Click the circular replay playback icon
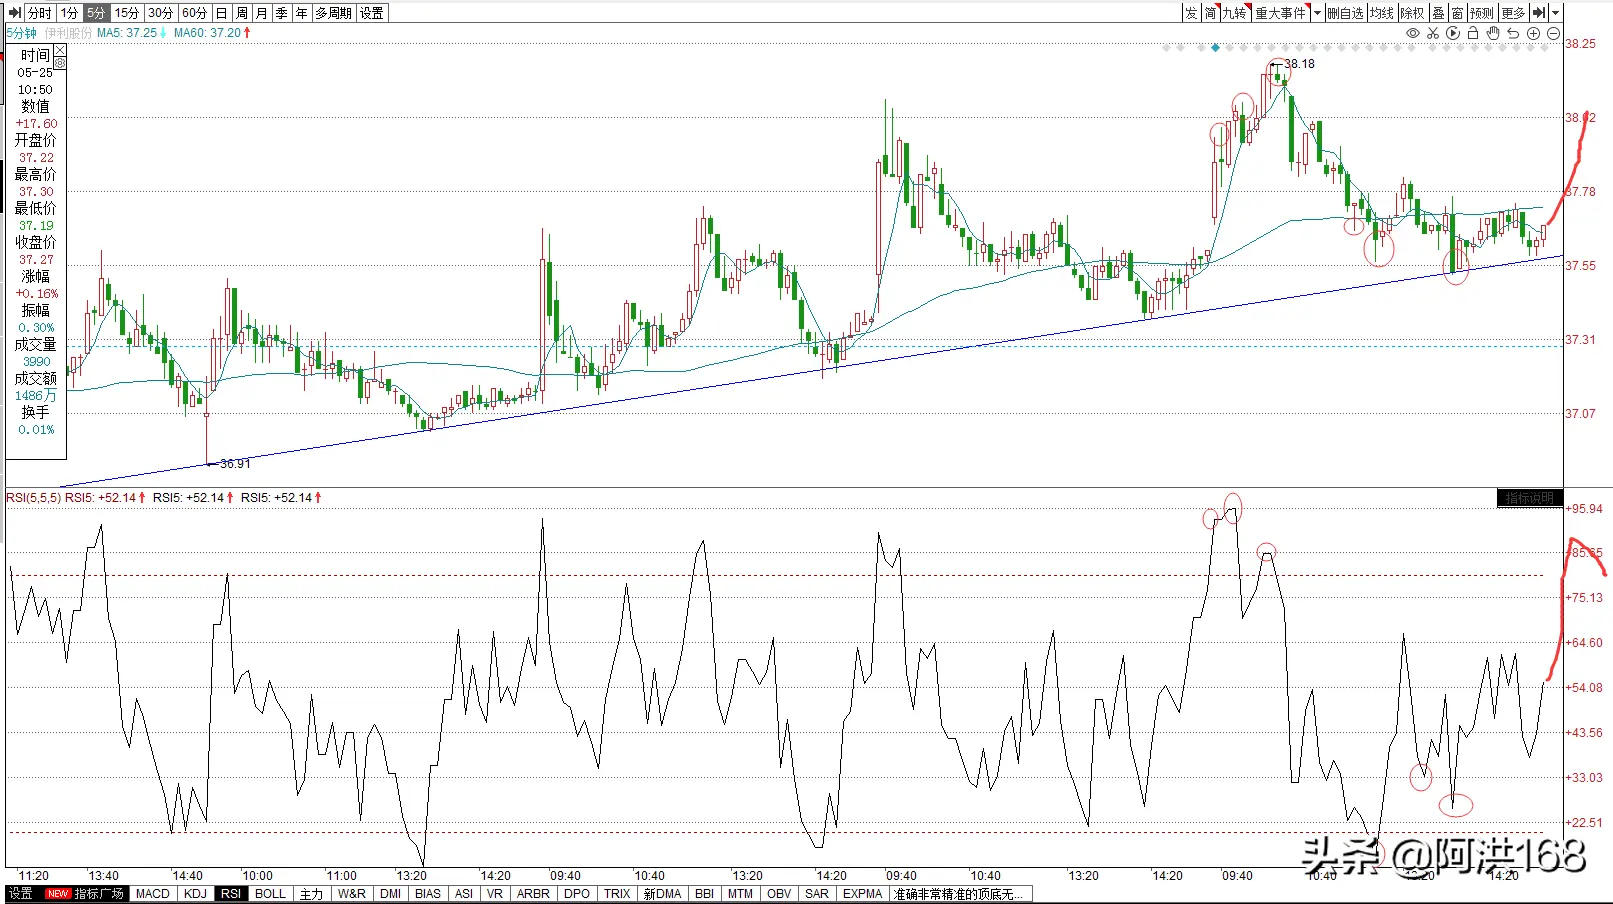1613x904 pixels. point(1452,33)
